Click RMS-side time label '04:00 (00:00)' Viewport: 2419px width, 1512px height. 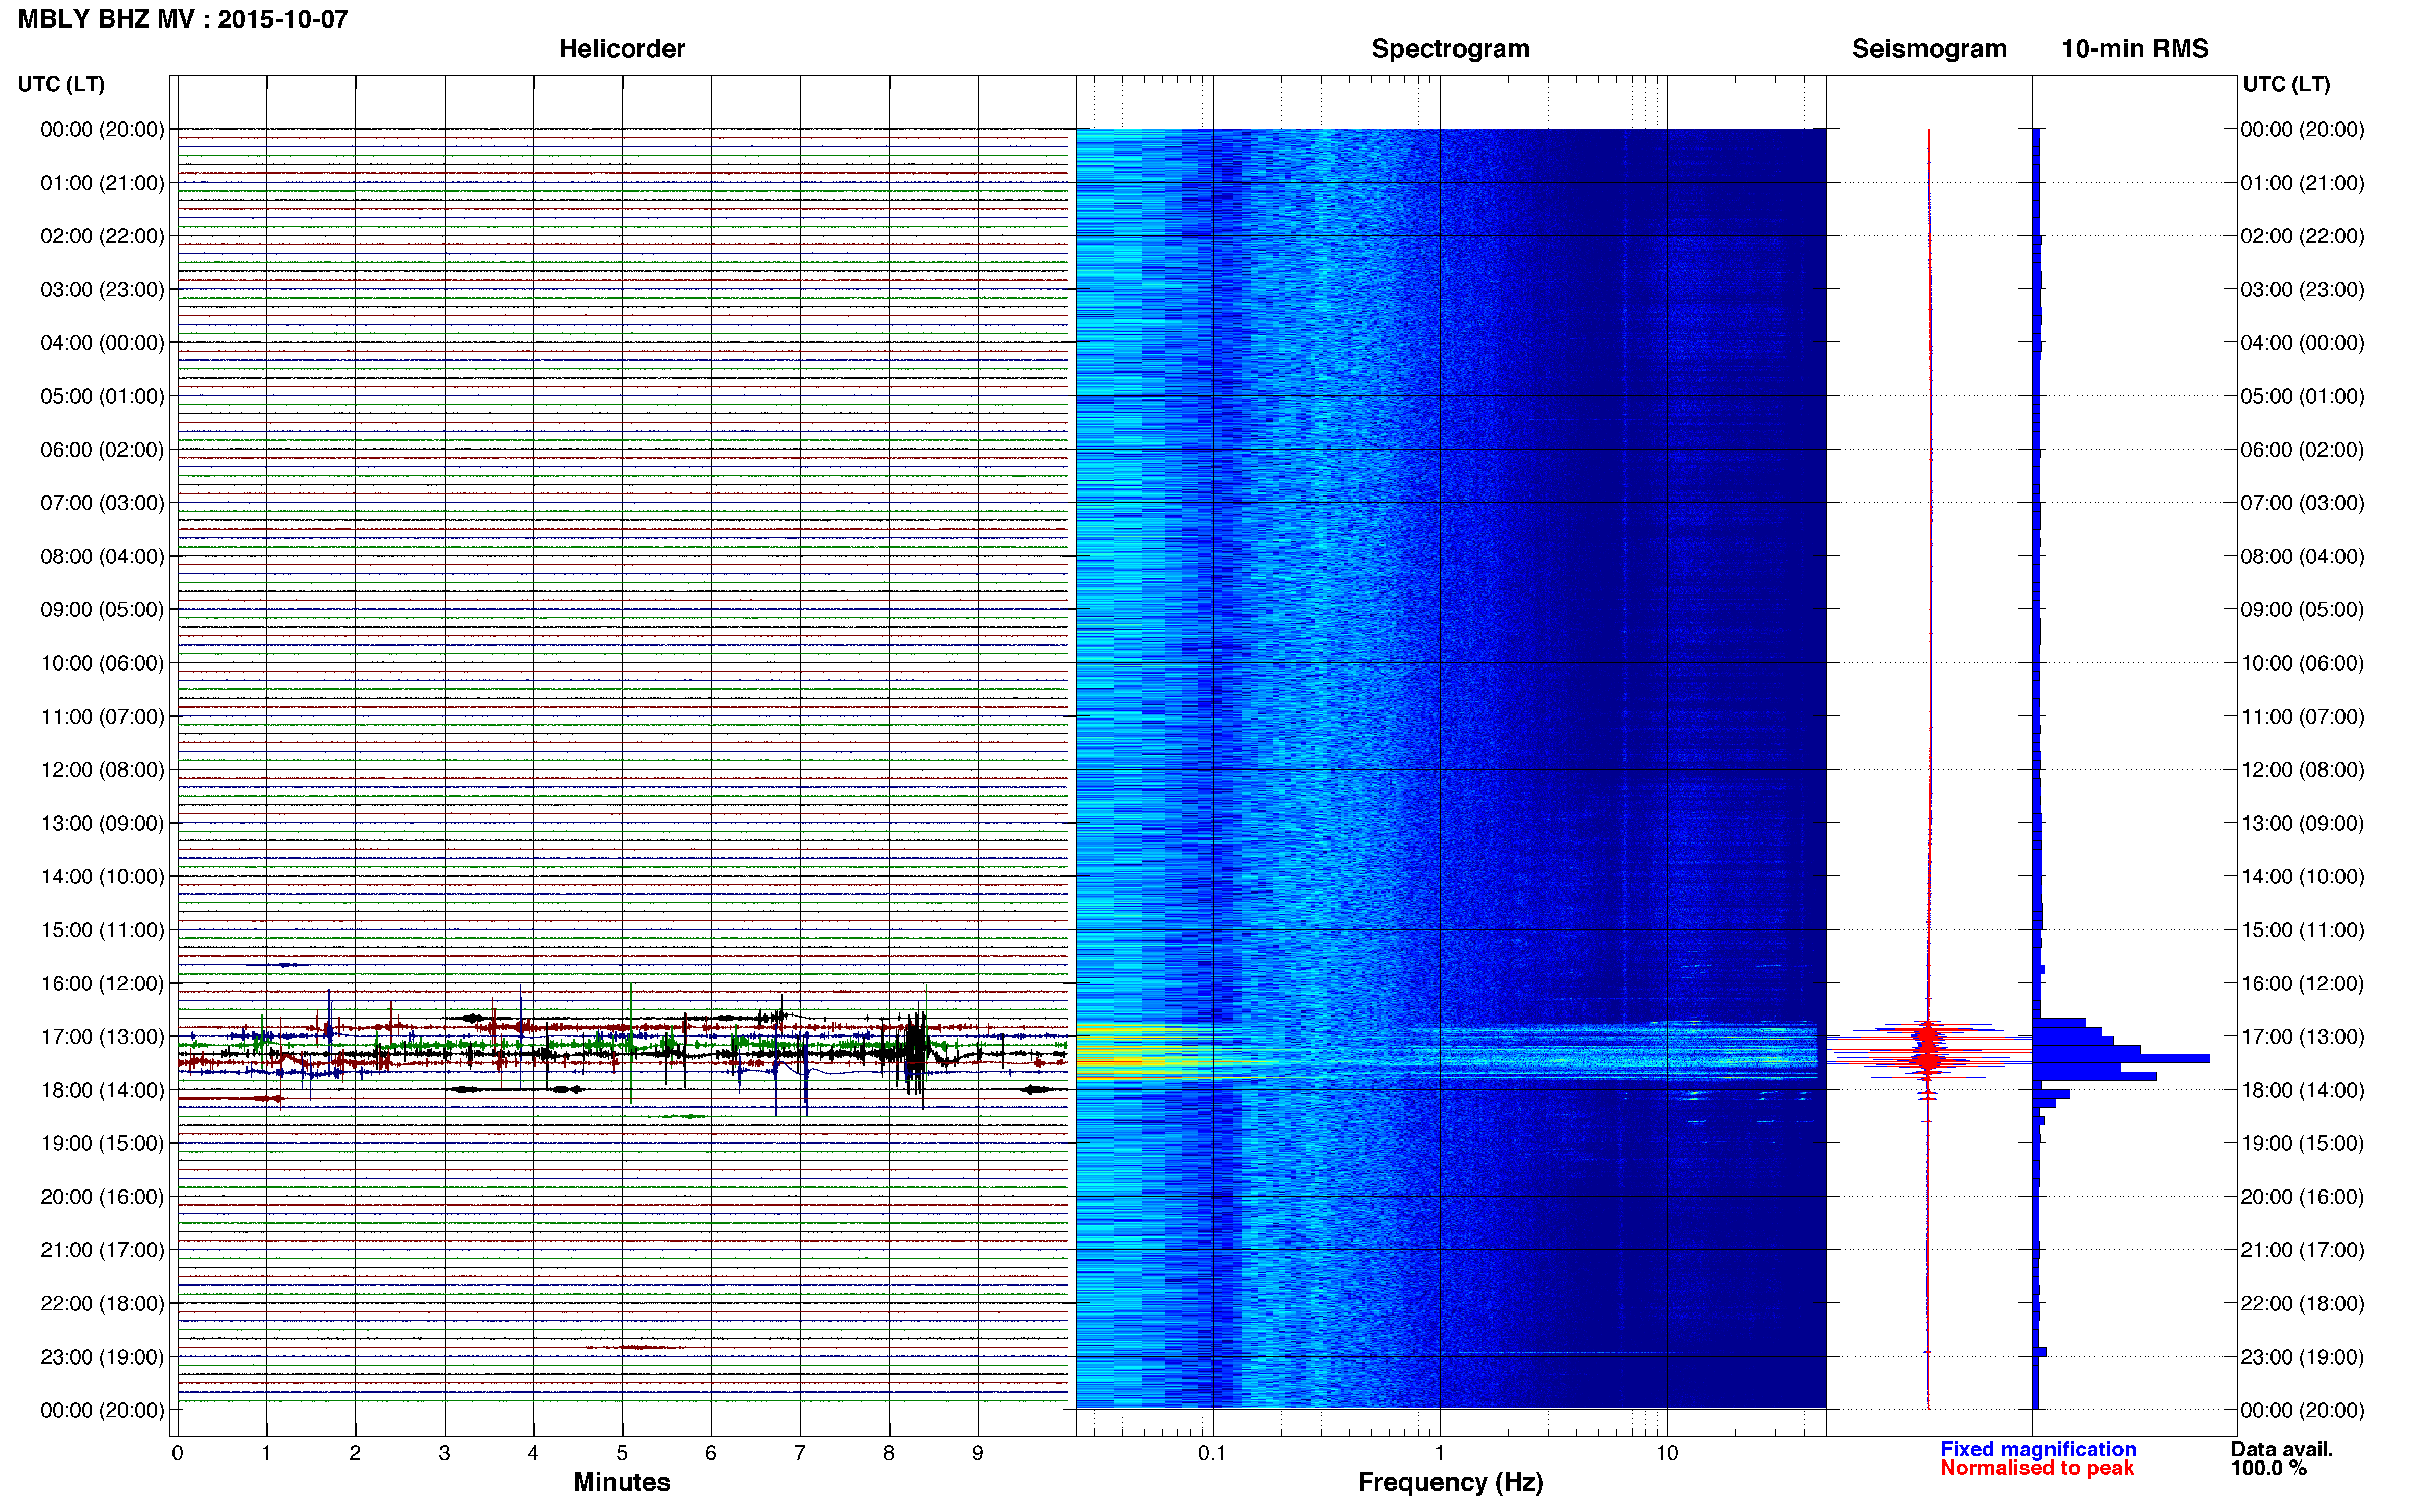pos(2302,343)
